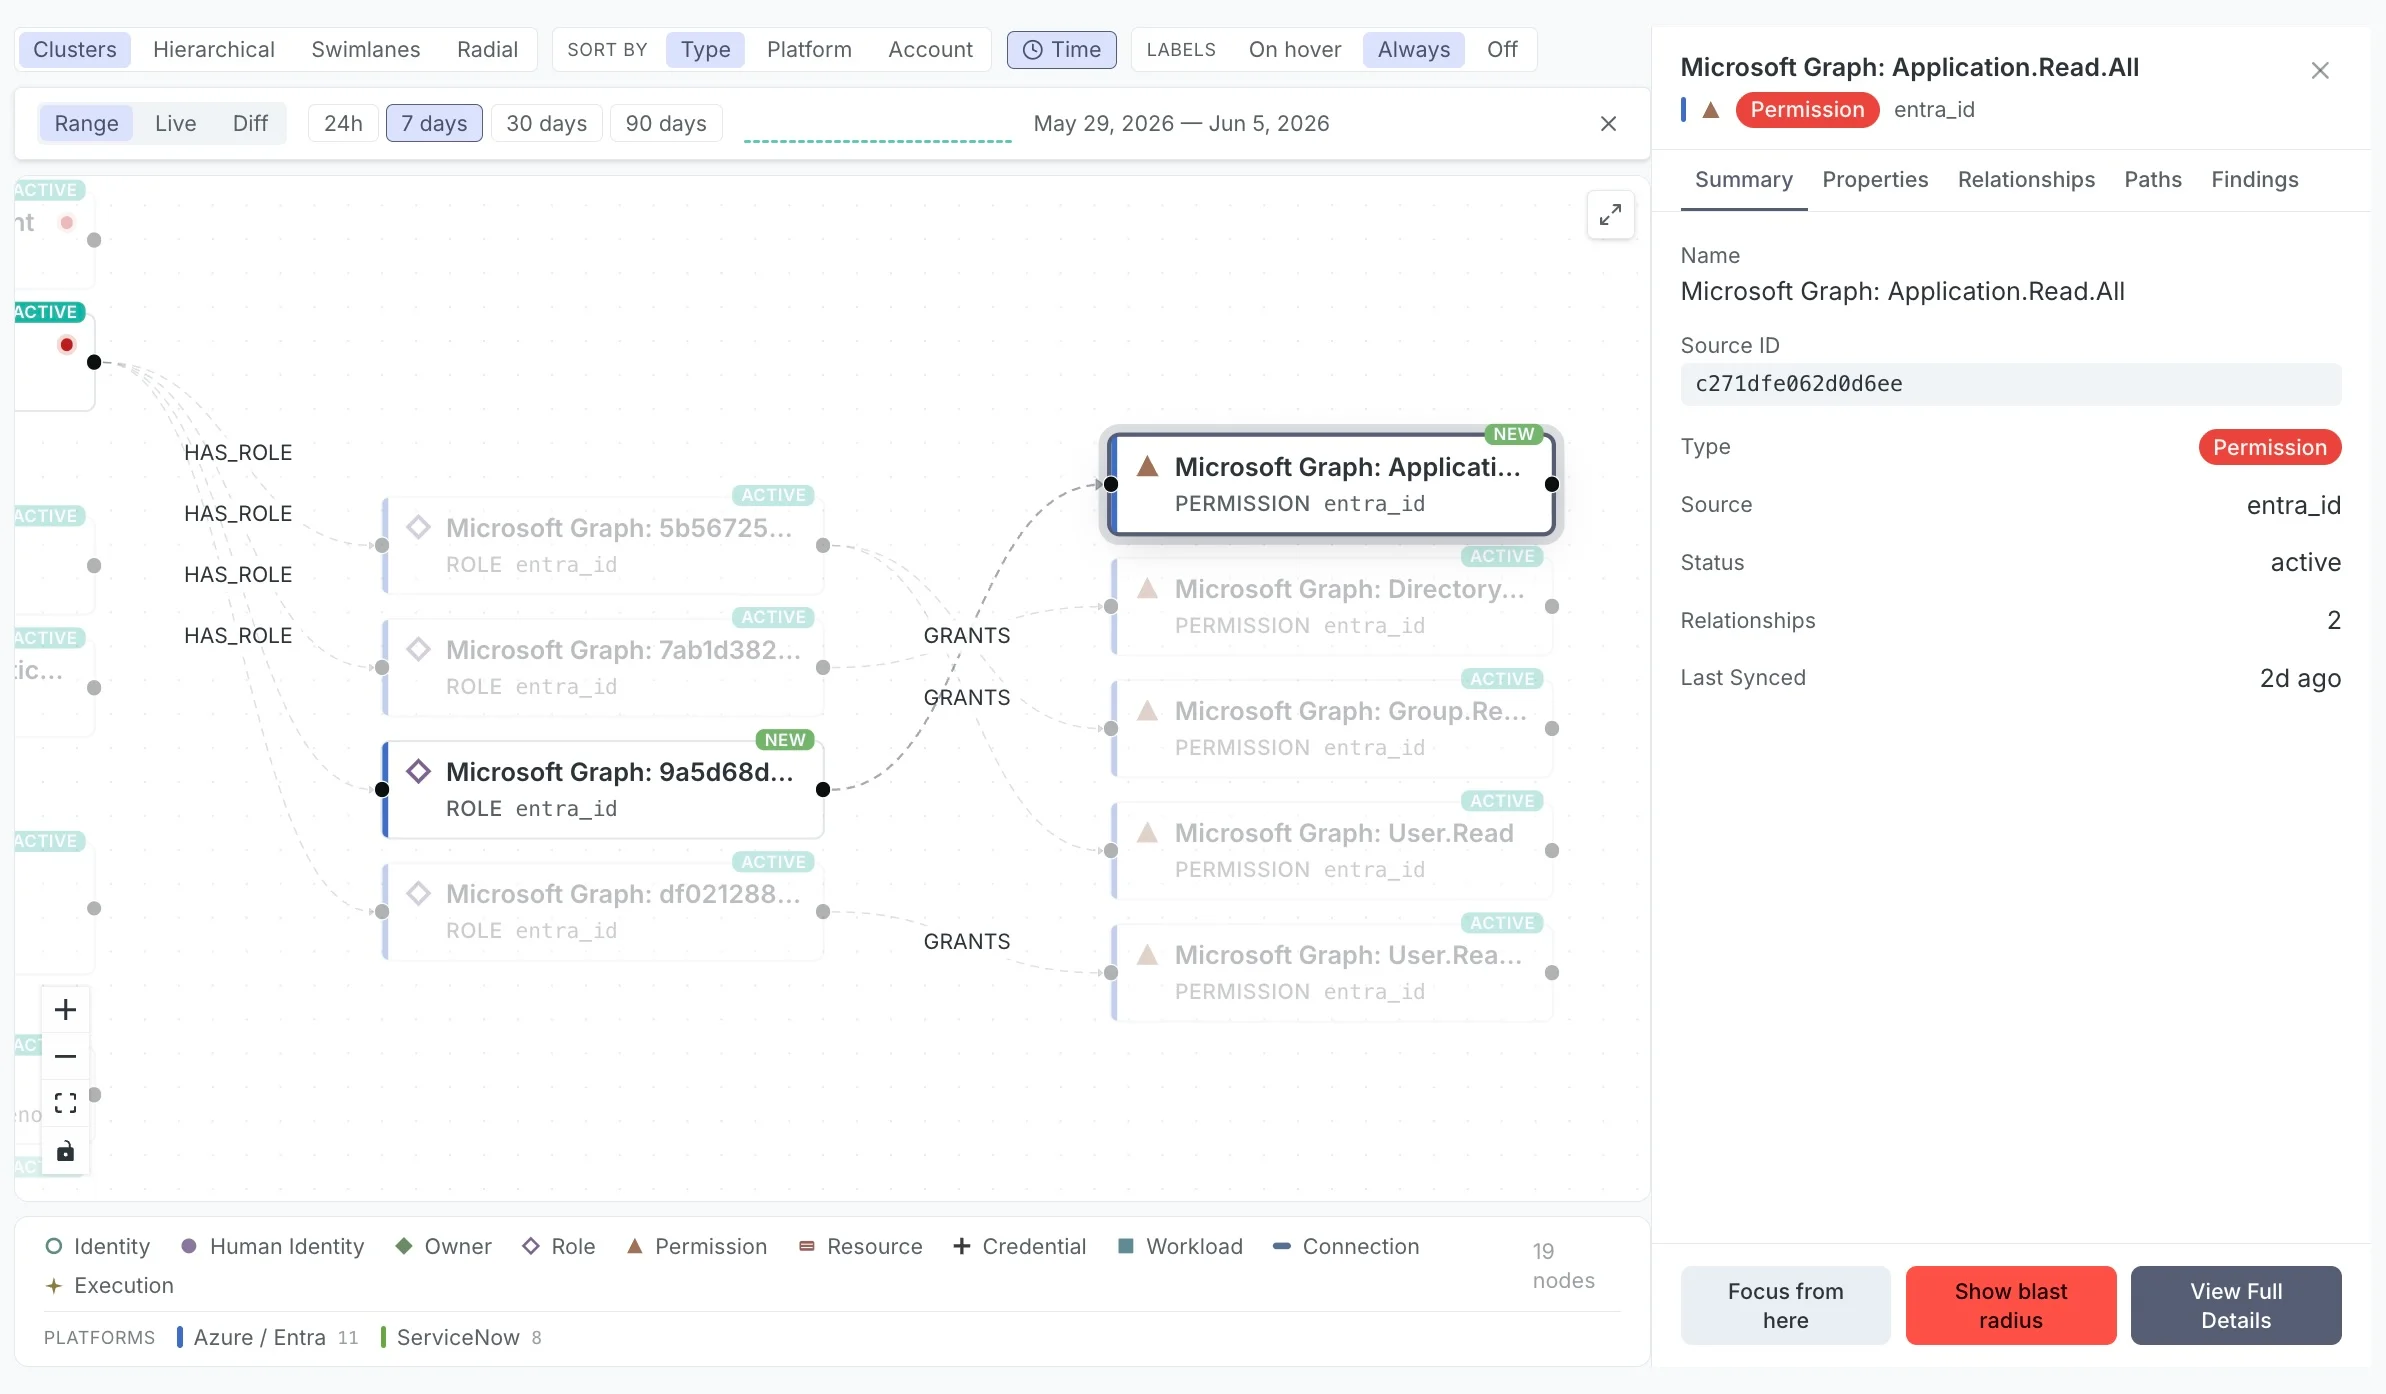The width and height of the screenshot is (2386, 1394).
Task: Click Focus from here button
Action: [x=1785, y=1306]
